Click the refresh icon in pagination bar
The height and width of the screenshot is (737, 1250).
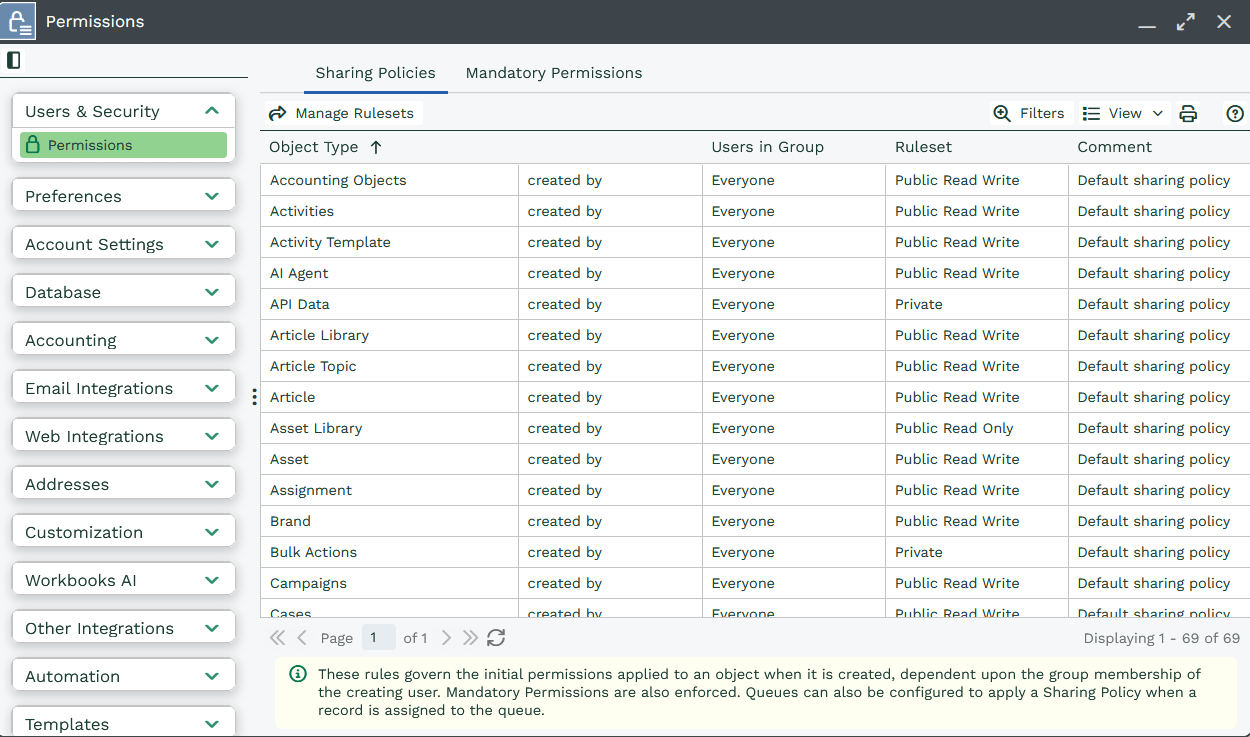496,638
